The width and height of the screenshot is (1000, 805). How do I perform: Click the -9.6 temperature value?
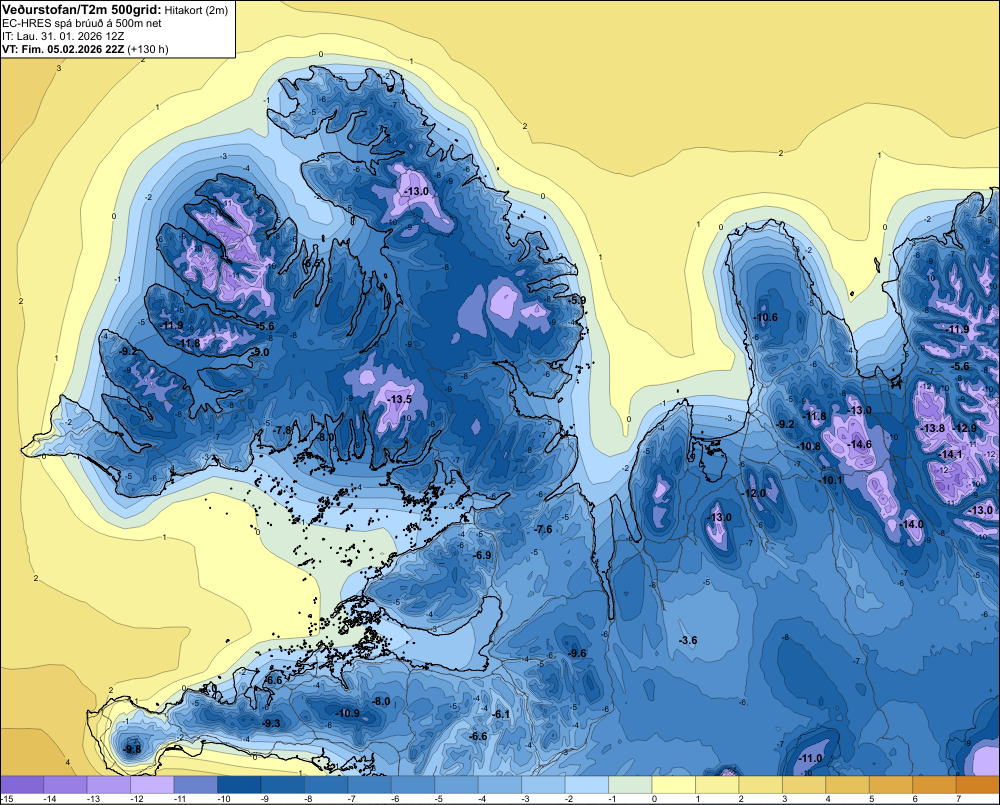pyautogui.click(x=577, y=653)
